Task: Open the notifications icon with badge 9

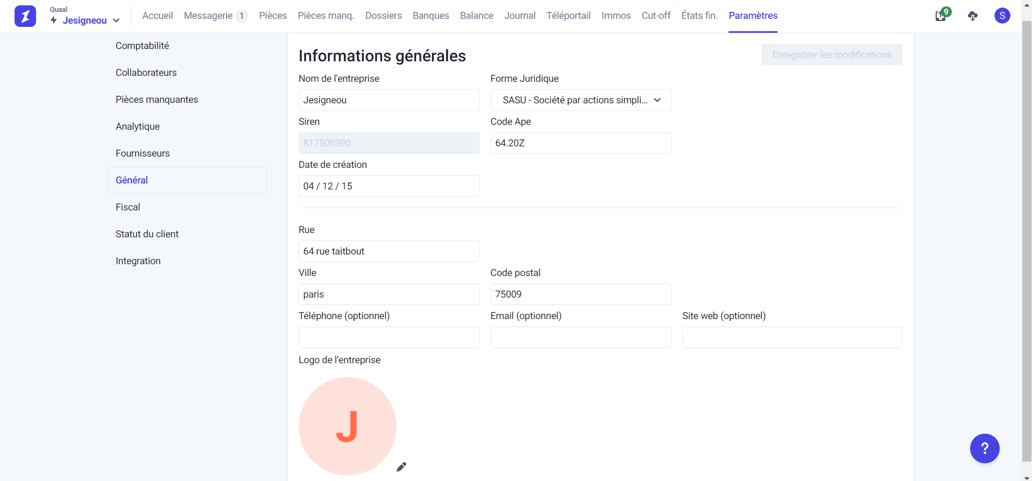Action: coord(941,16)
